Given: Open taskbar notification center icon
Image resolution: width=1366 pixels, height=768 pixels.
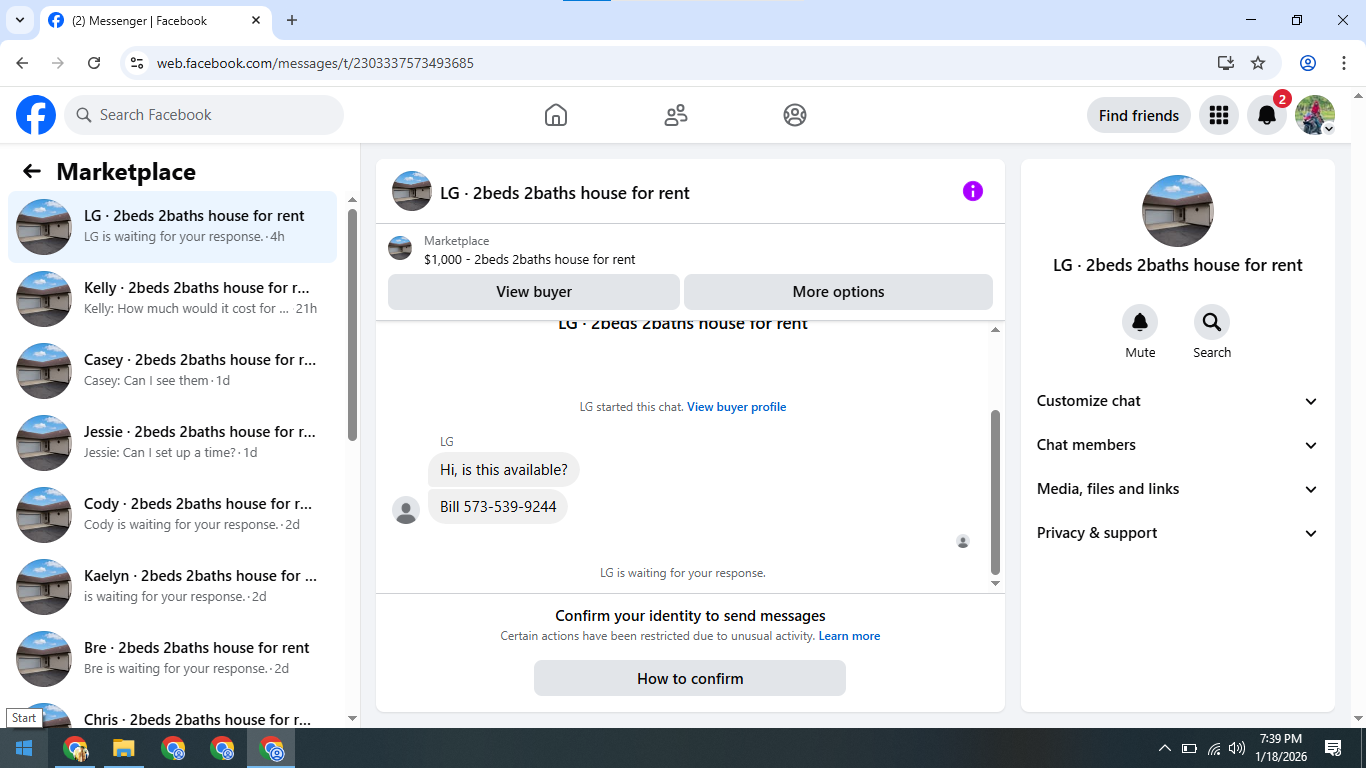Looking at the screenshot, I should pyautogui.click(x=1333, y=748).
